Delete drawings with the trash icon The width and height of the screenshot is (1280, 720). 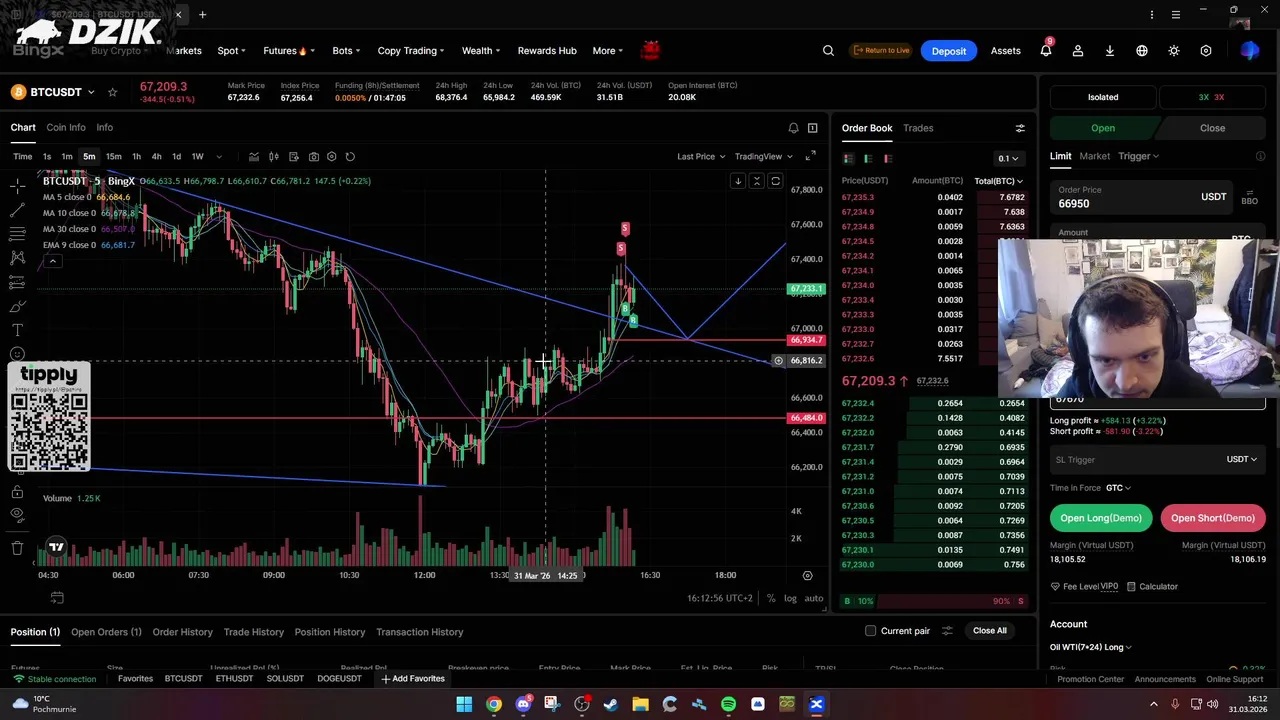[x=17, y=548]
